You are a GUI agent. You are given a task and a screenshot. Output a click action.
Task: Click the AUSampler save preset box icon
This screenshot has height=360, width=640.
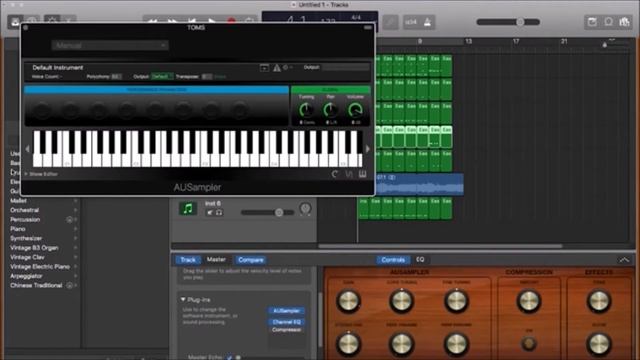click(x=264, y=68)
